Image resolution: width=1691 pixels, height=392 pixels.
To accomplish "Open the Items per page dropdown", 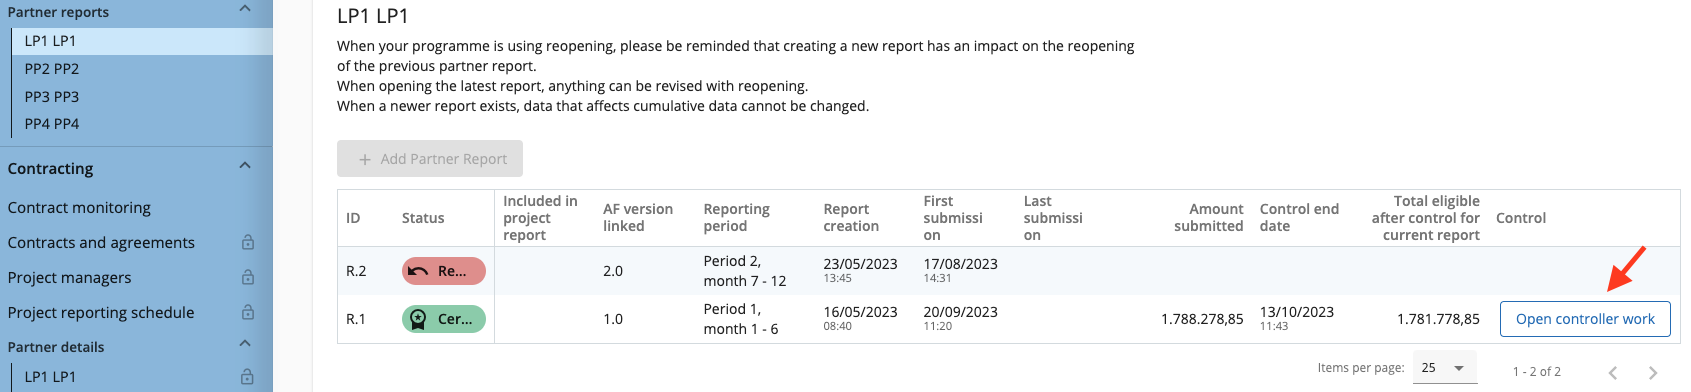I will [x=1444, y=368].
